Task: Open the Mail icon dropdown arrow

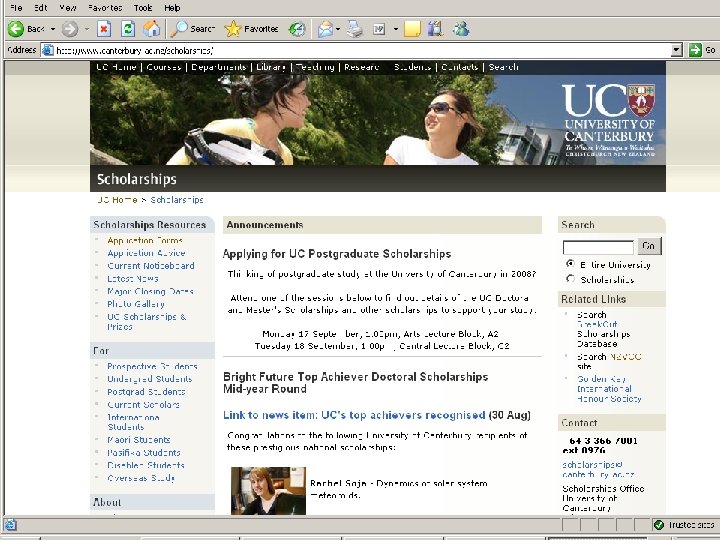Action: pos(338,29)
